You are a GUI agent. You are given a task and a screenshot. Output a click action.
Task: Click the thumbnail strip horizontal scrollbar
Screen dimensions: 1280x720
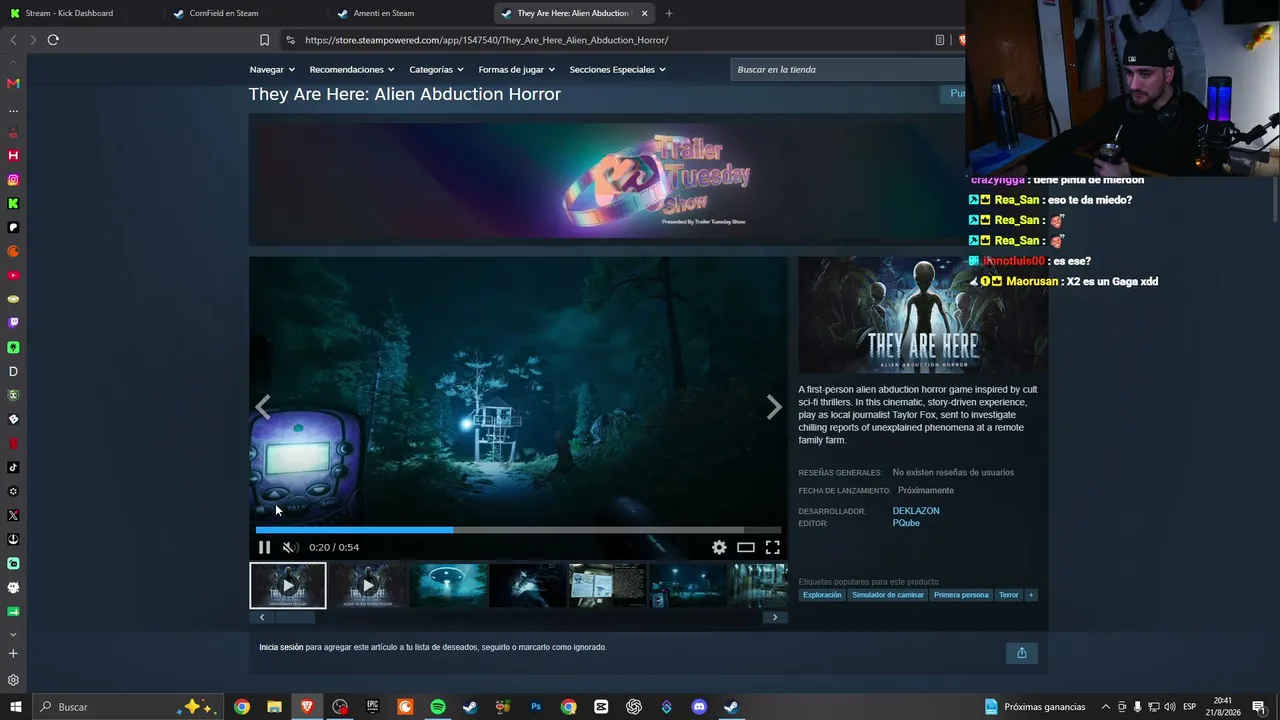coord(294,617)
